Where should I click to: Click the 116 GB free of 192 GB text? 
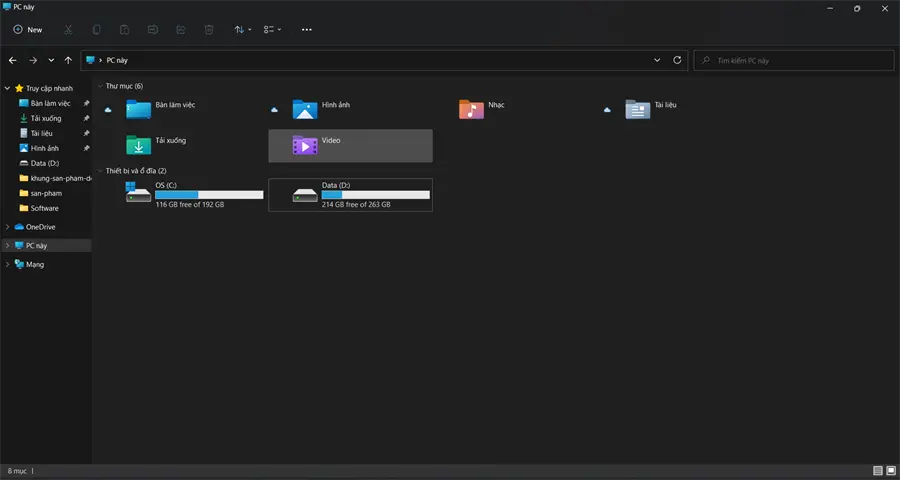tap(190, 204)
